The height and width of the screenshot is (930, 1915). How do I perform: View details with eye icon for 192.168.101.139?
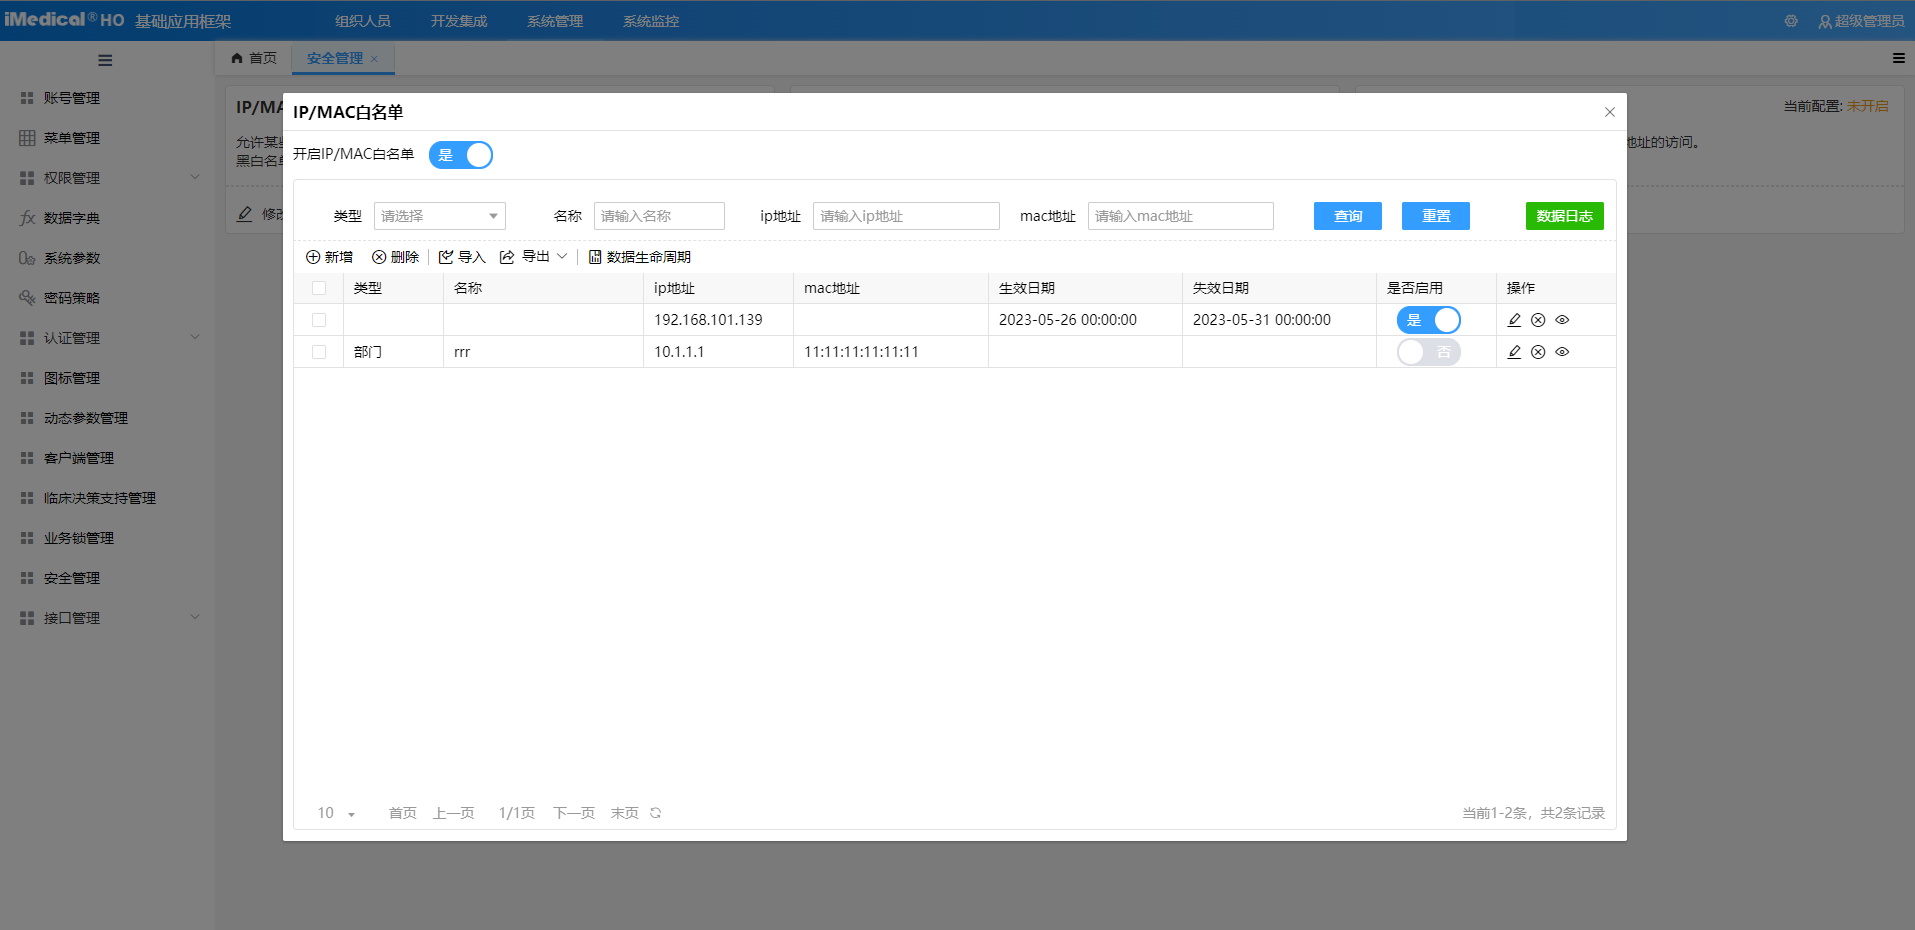tap(1562, 320)
